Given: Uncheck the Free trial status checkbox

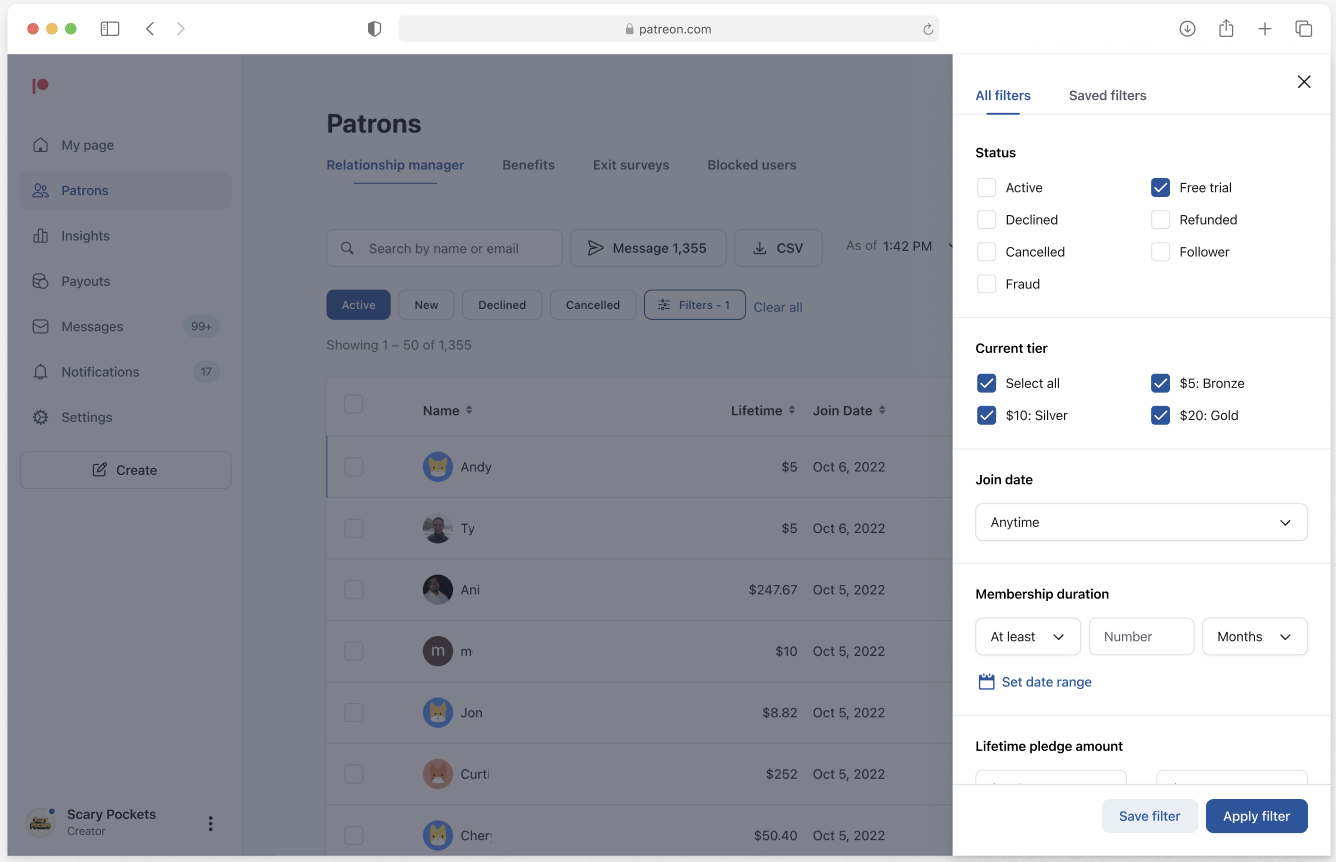Looking at the screenshot, I should click(x=1160, y=187).
